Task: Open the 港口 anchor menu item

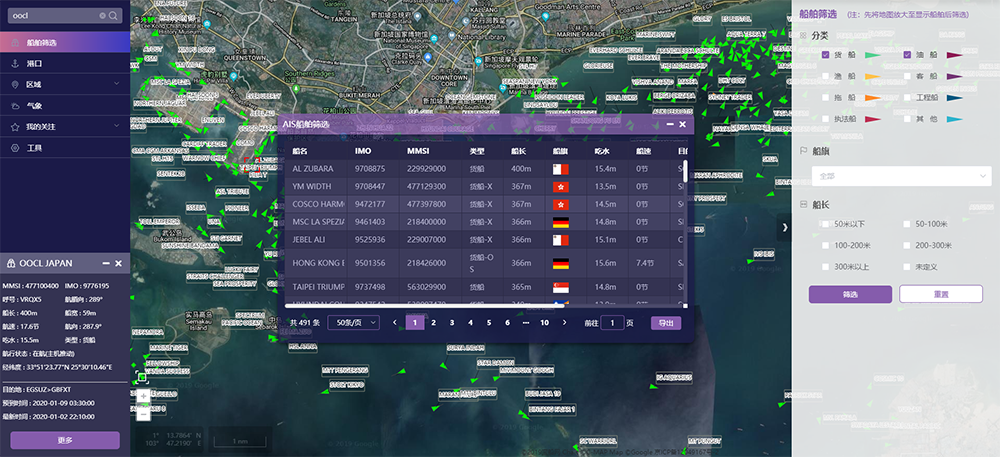Action: pyautogui.click(x=35, y=63)
